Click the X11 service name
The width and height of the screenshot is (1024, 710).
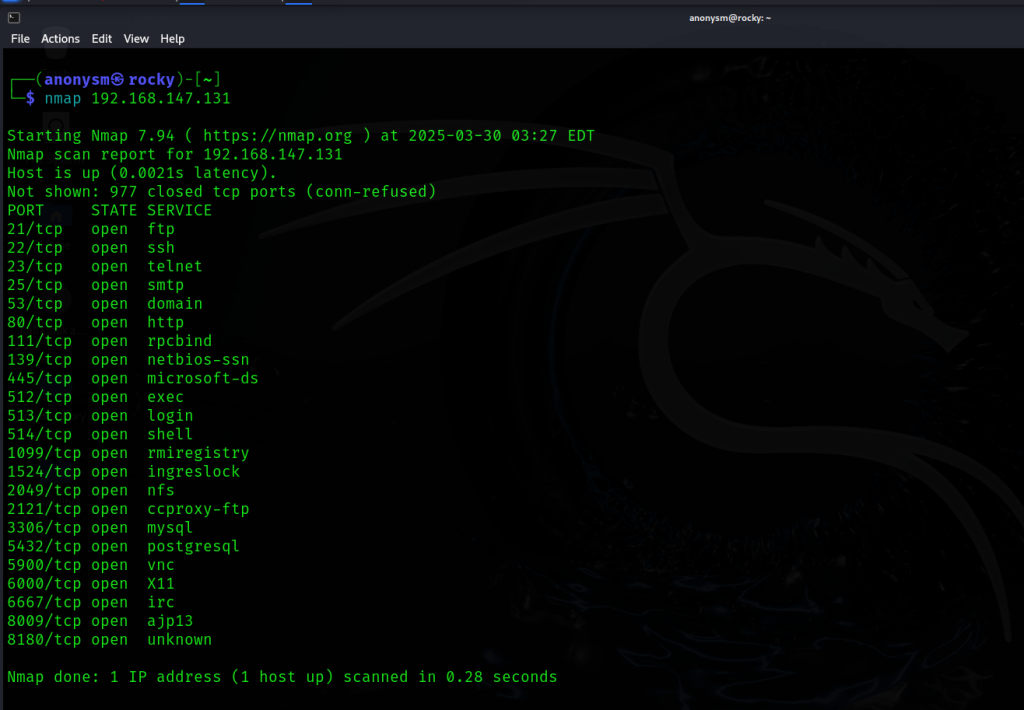coord(161,584)
